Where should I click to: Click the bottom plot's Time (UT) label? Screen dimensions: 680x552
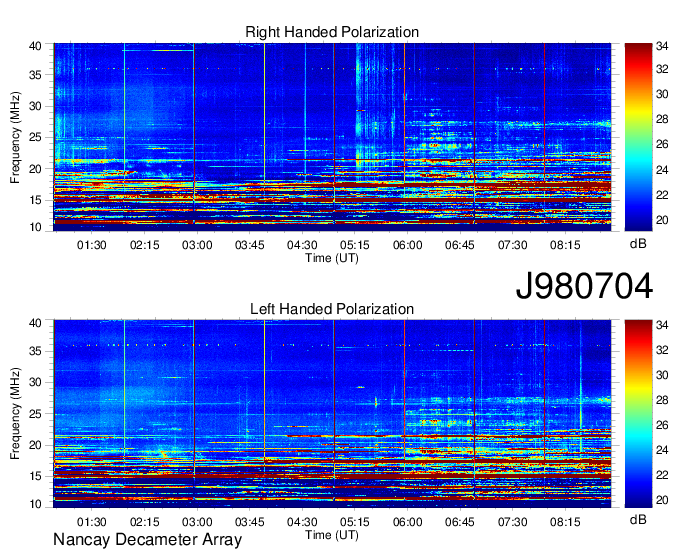click(332, 535)
